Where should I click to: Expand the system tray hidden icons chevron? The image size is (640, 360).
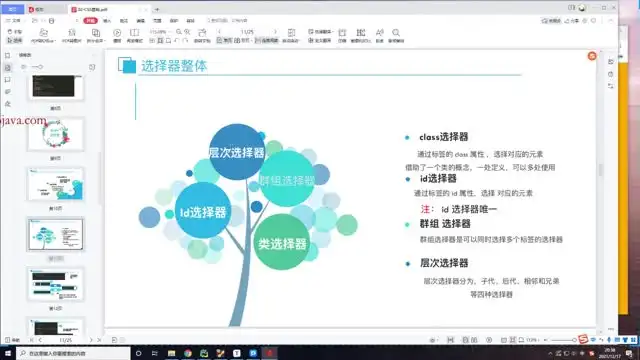550,353
